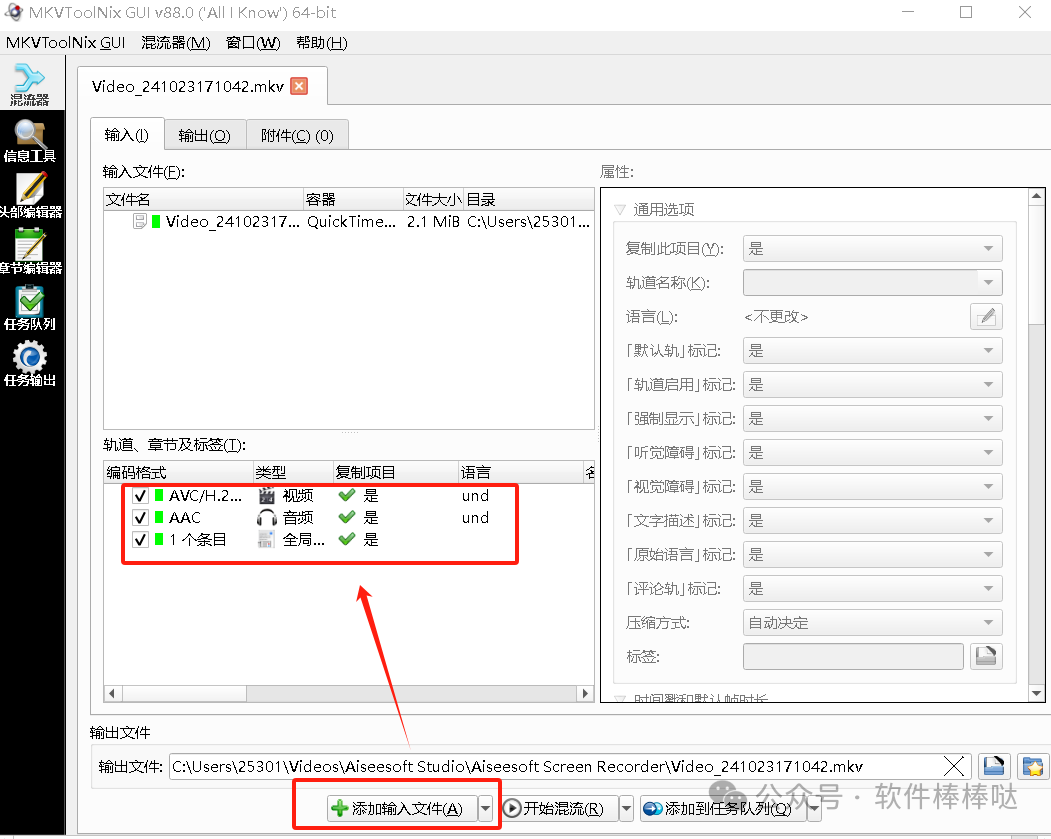The image size is (1051, 839).
Task: Switch to the 输入(I) tab
Action: (x=127, y=135)
